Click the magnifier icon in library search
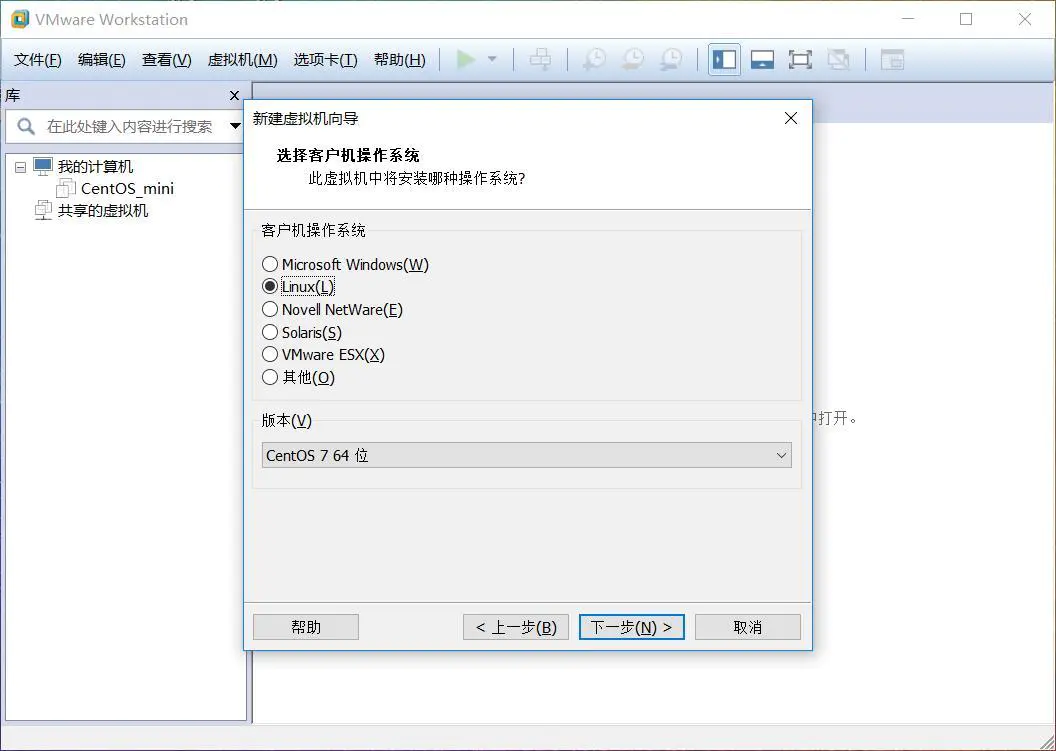Screen dimensions: 1056x751 pos(26,126)
